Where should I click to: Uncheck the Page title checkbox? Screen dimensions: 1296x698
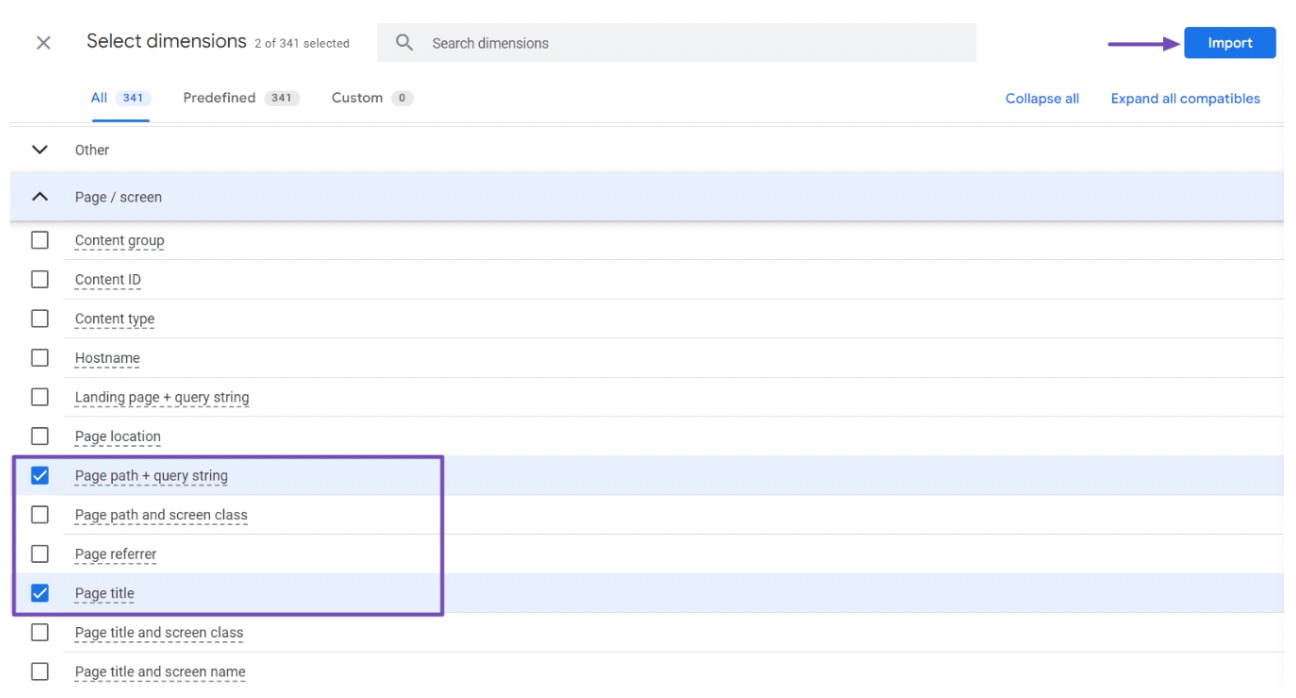40,593
